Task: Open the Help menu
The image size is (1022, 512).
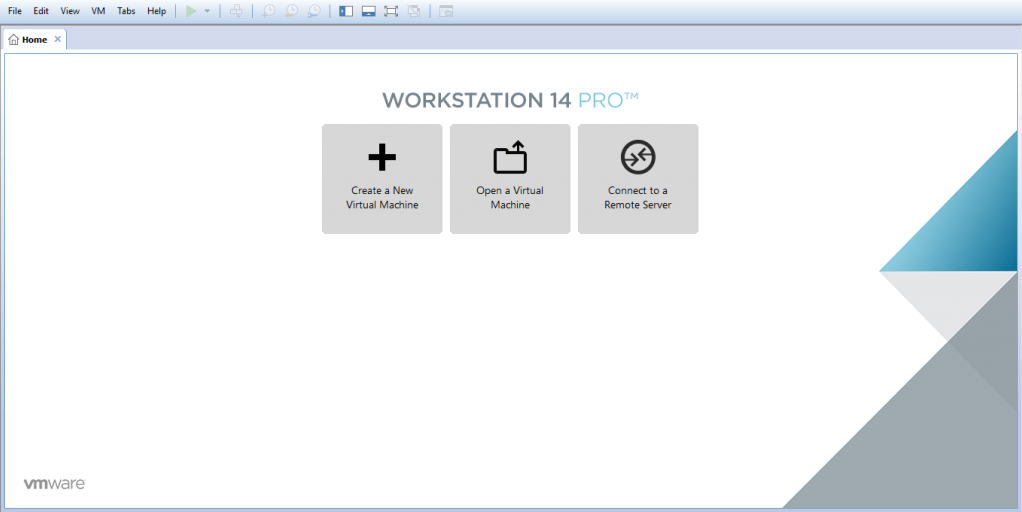Action: point(156,11)
